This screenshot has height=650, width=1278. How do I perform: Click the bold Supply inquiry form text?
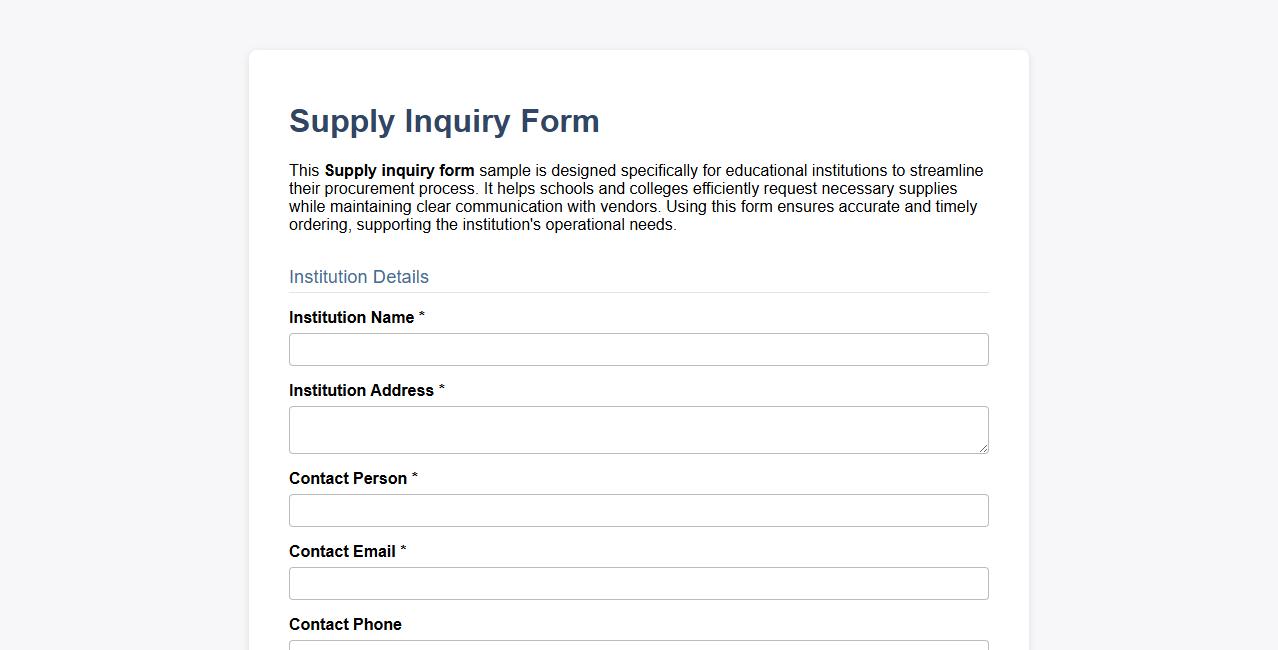[399, 170]
